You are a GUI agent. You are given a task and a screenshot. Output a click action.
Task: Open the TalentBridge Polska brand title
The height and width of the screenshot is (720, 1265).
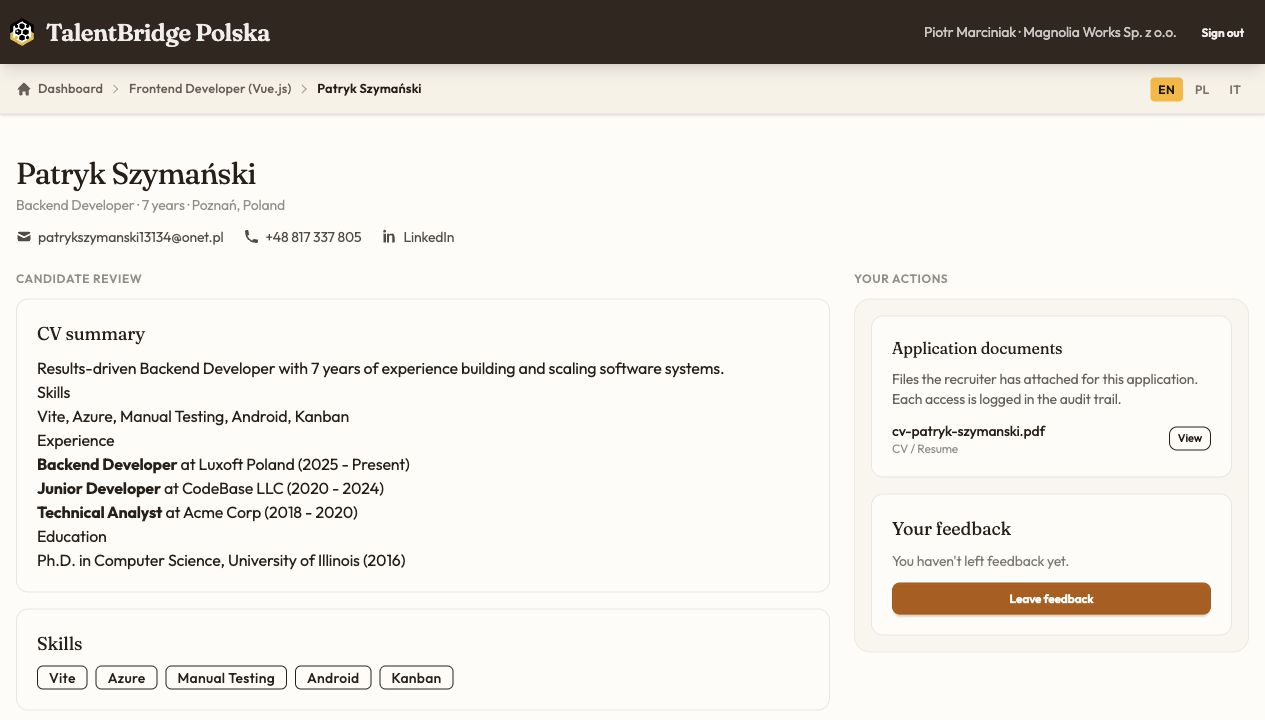[x=158, y=33]
